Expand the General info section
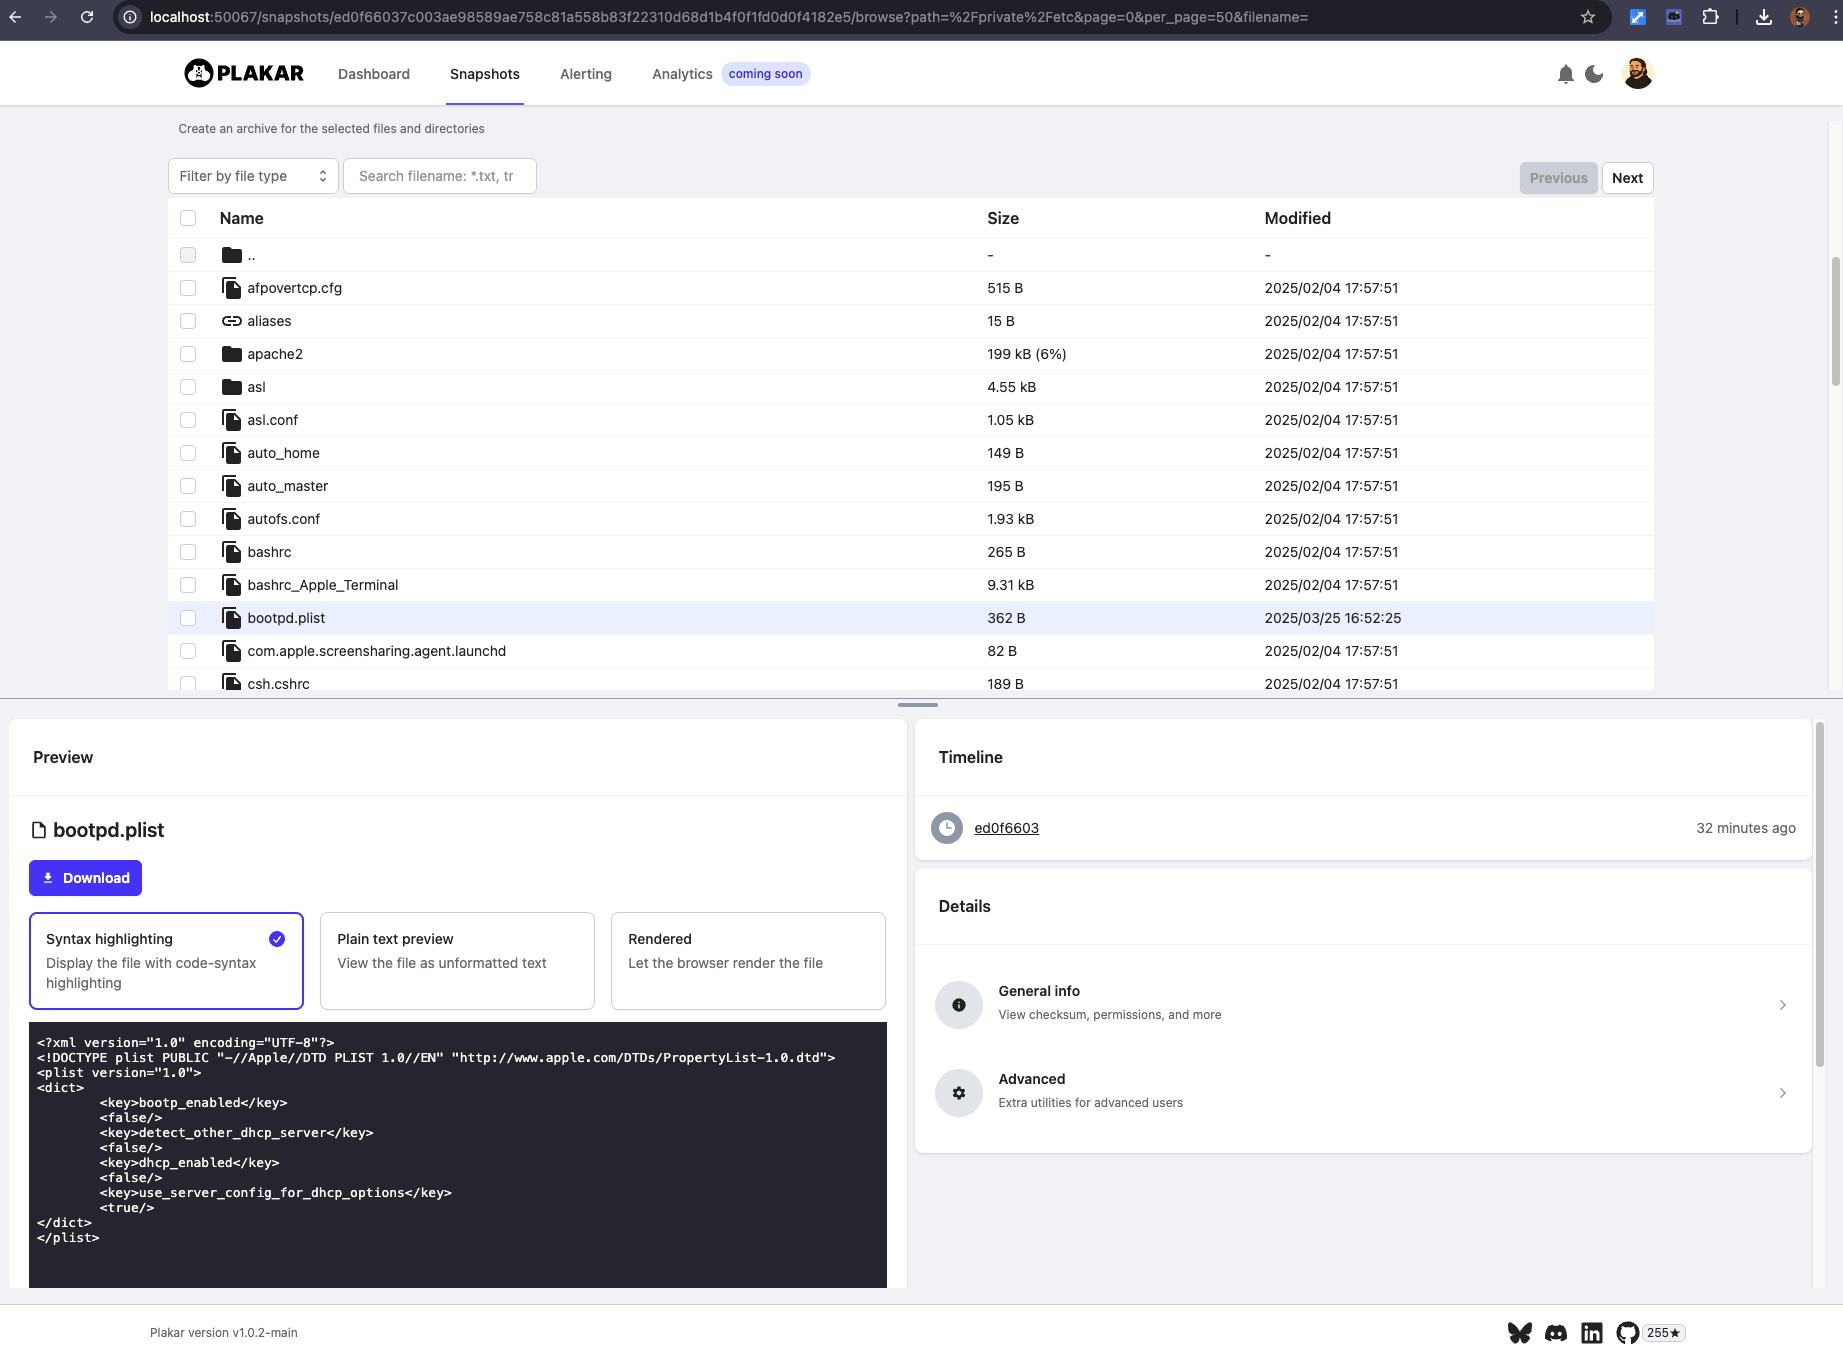The image size is (1843, 1353). click(1362, 1004)
